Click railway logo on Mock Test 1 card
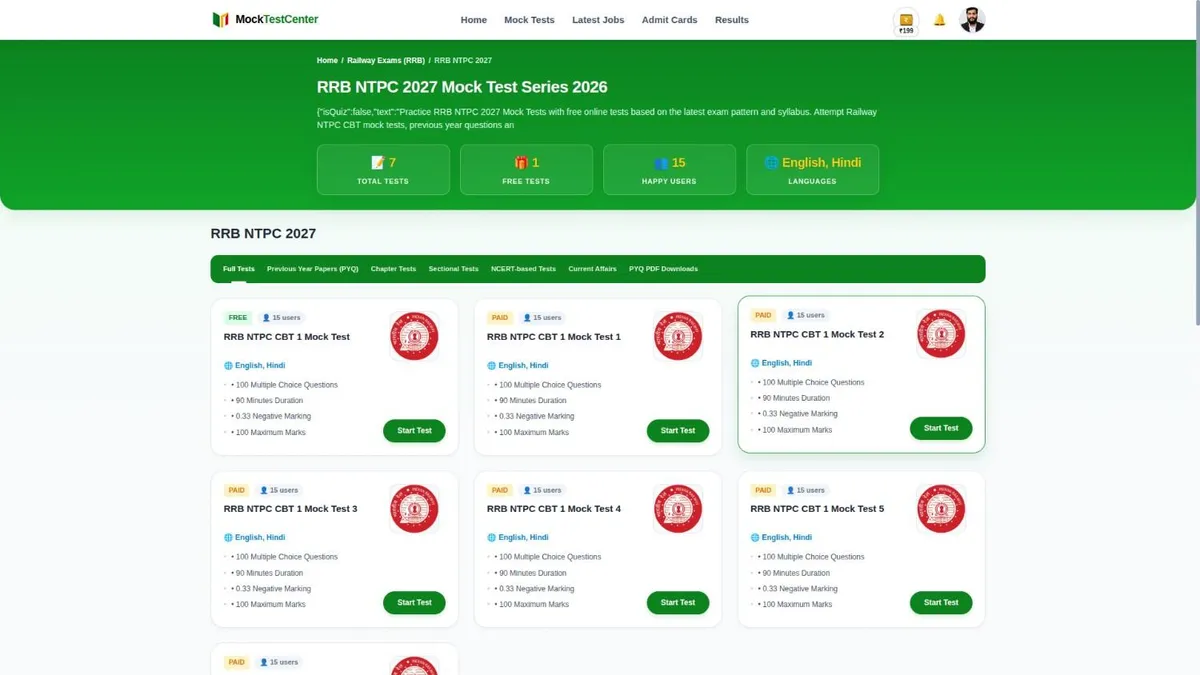Image resolution: width=1200 pixels, height=675 pixels. (678, 336)
